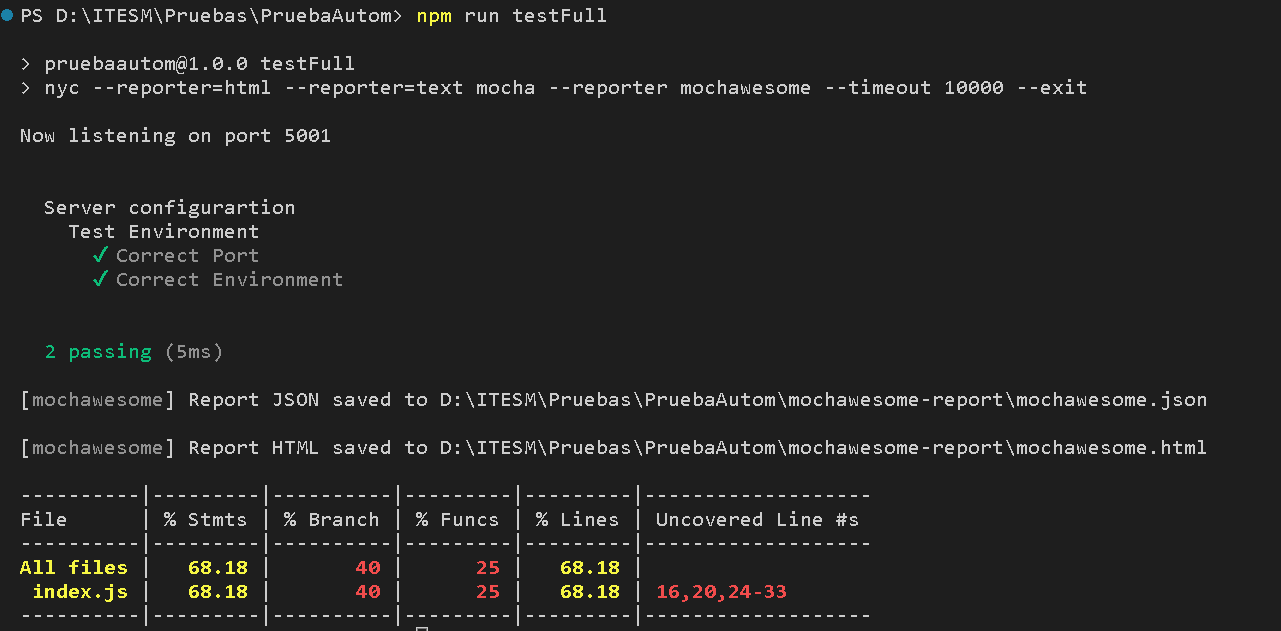Click the checkmark beside Correct Port

[x=99, y=256]
